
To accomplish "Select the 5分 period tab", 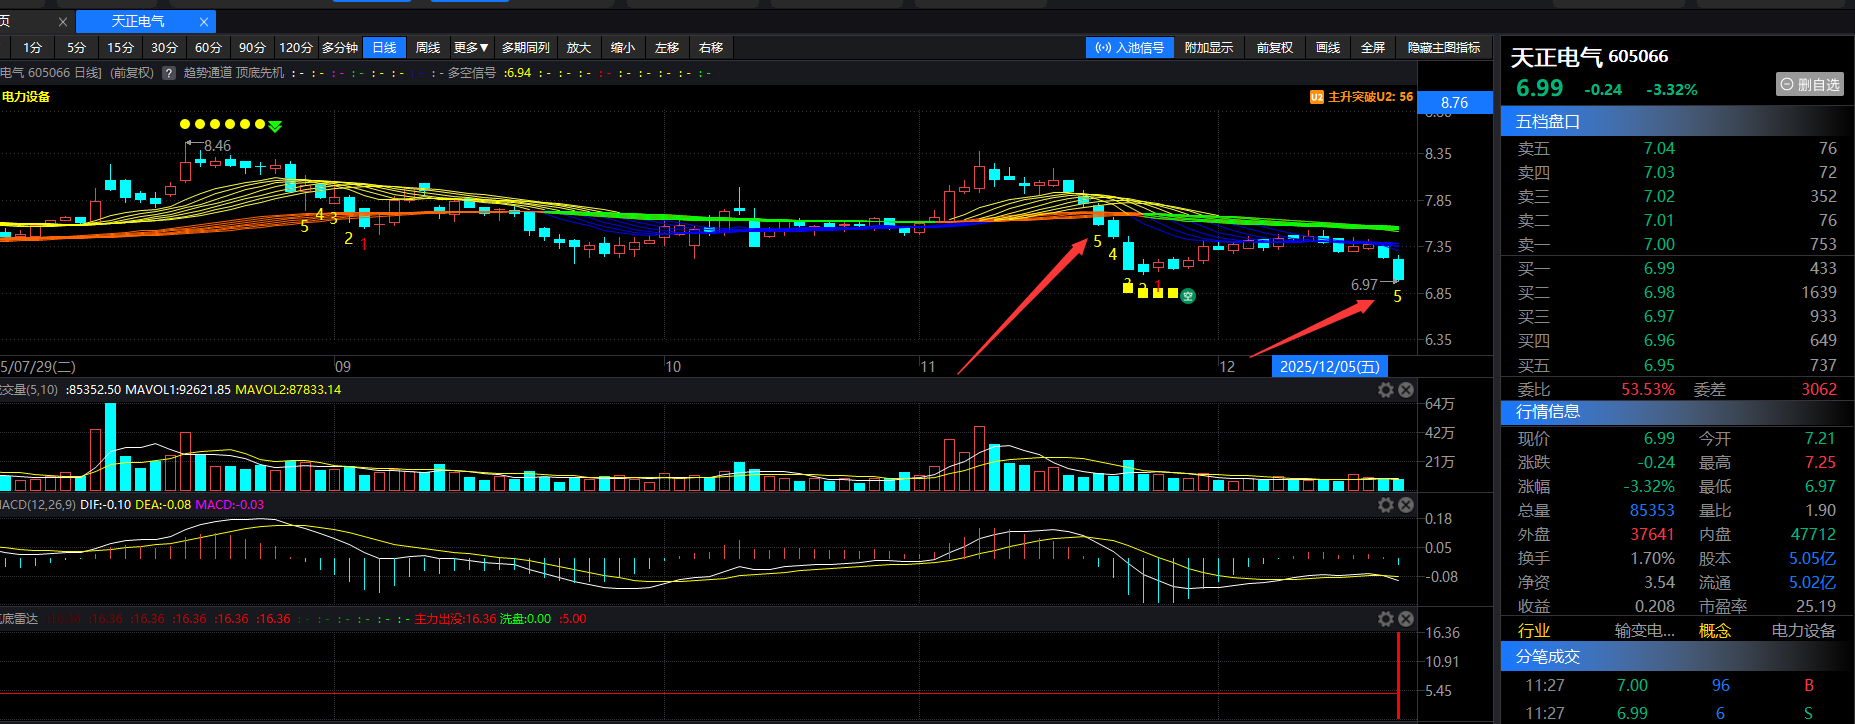I will pyautogui.click(x=77, y=47).
